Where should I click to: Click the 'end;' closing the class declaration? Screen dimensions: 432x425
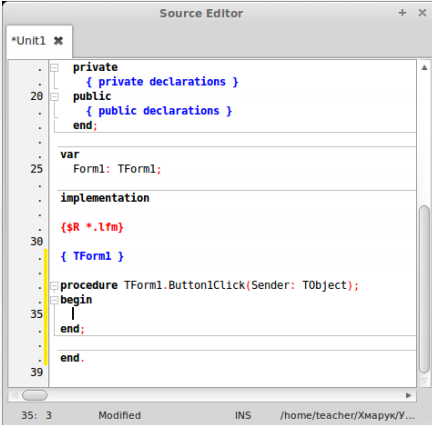tap(85, 126)
